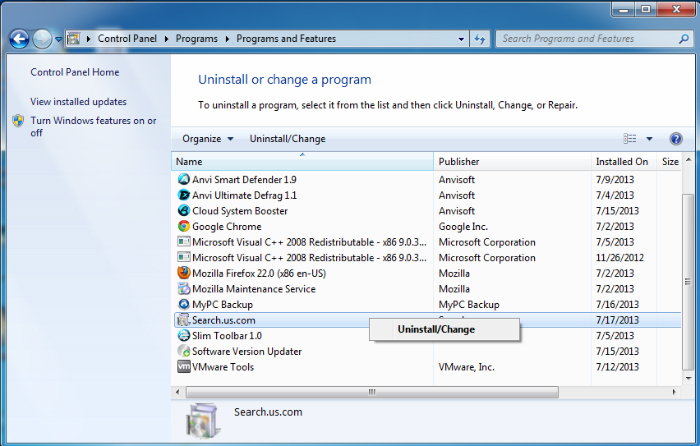The width and height of the screenshot is (700, 446).
Task: Click the Control Panel breadcrumb
Action: (x=127, y=39)
